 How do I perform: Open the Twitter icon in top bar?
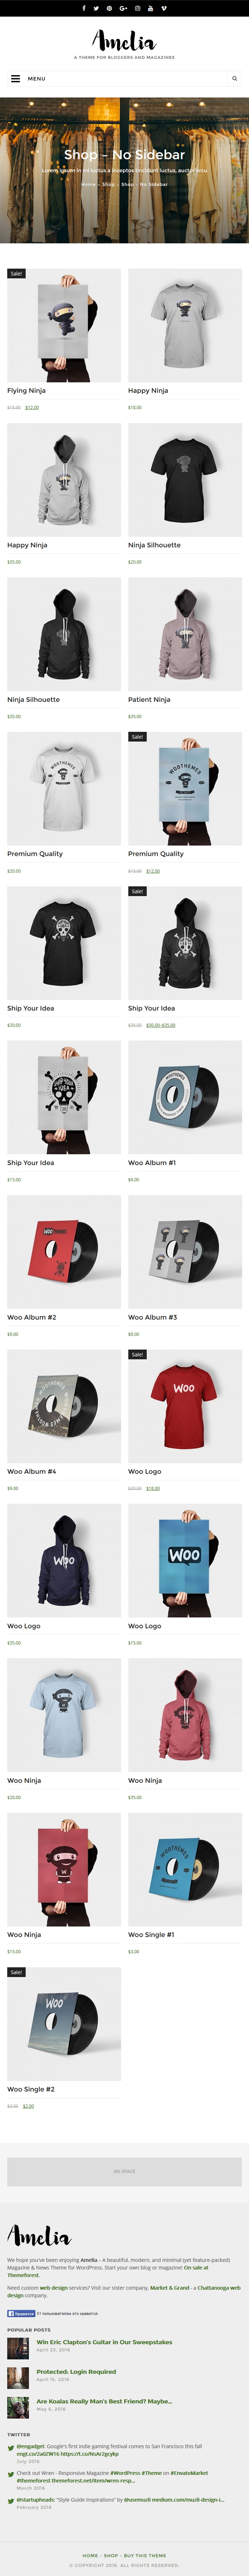click(96, 8)
